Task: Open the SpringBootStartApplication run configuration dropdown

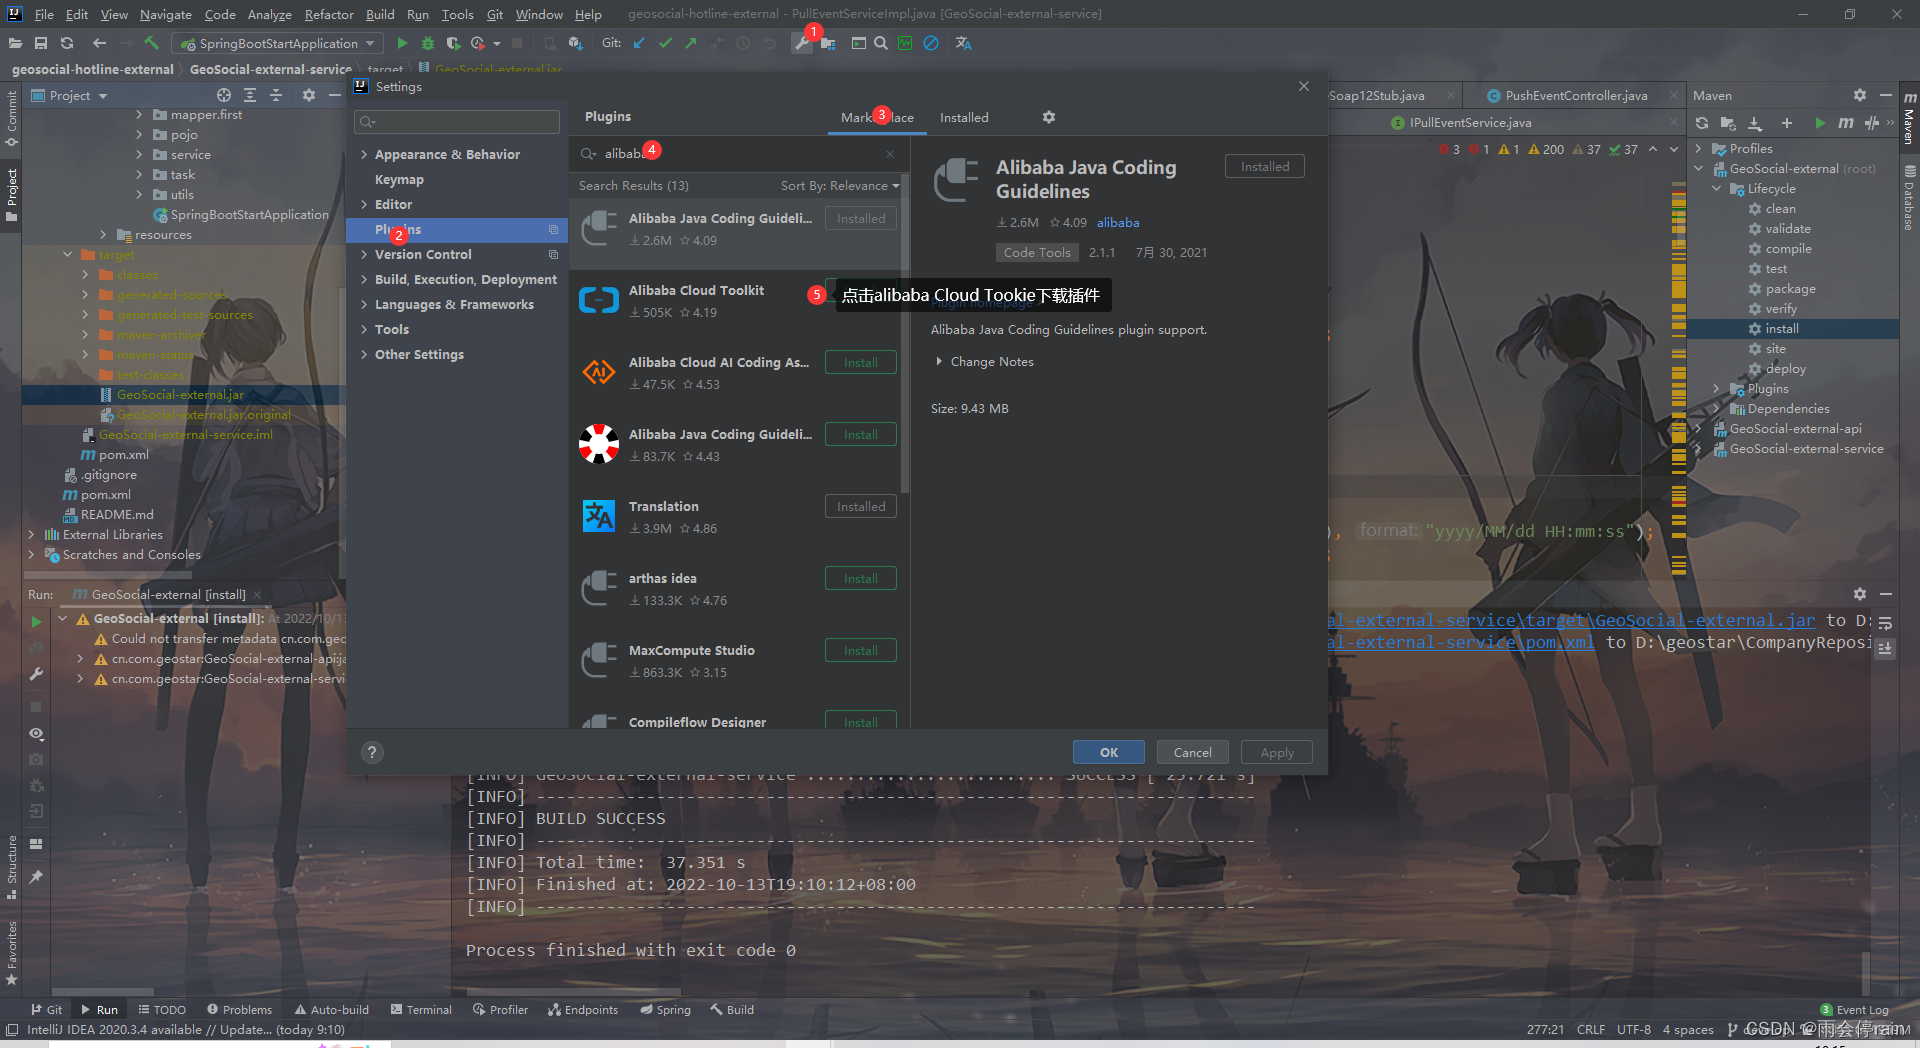Action: point(277,43)
